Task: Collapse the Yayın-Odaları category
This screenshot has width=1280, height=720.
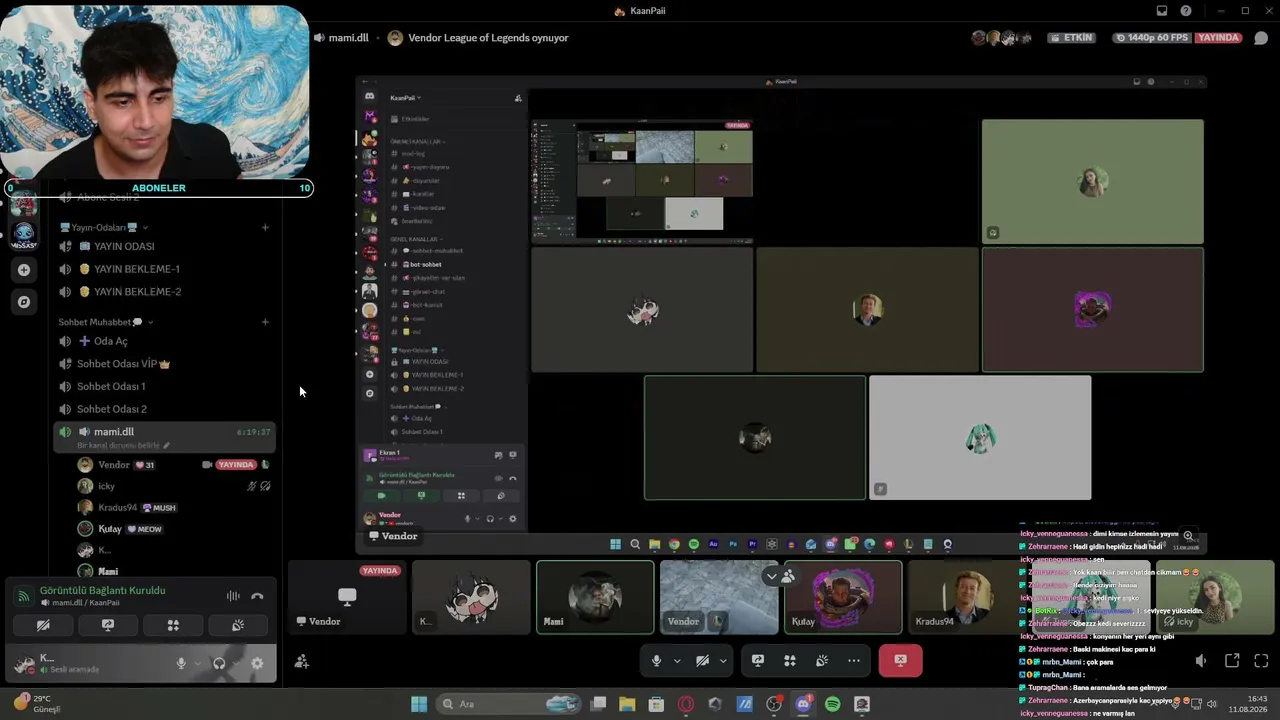Action: coord(104,227)
